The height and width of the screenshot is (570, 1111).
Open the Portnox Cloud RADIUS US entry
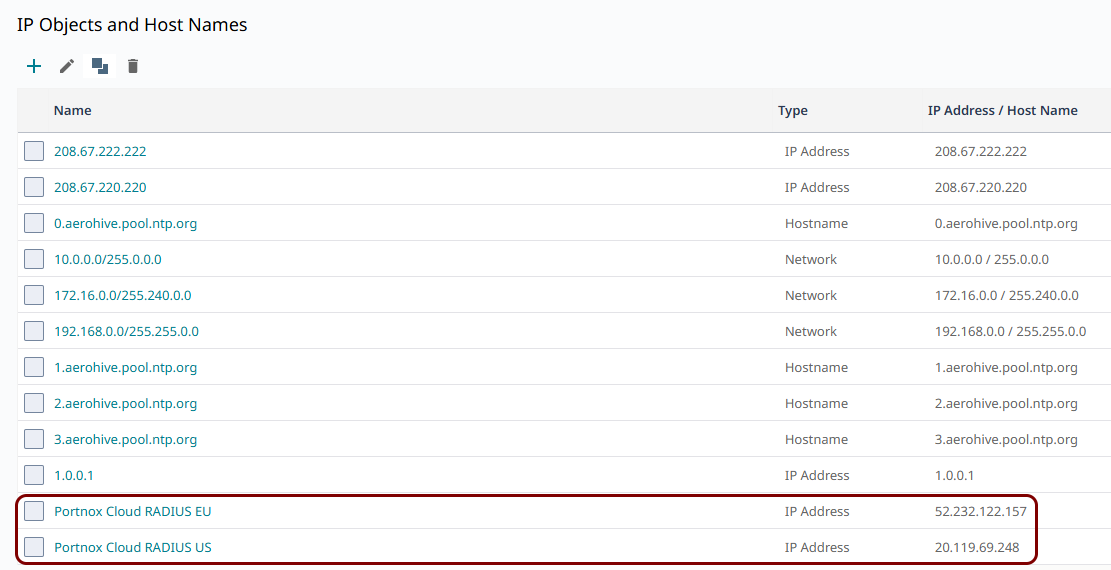coord(132,547)
